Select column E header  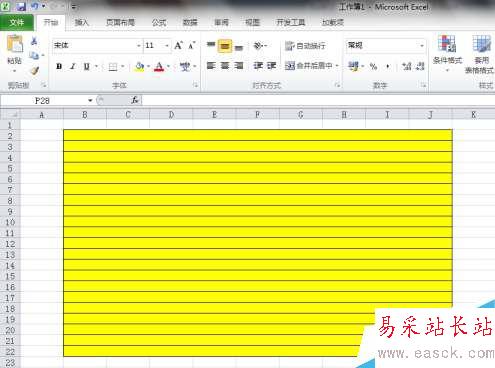coord(214,115)
